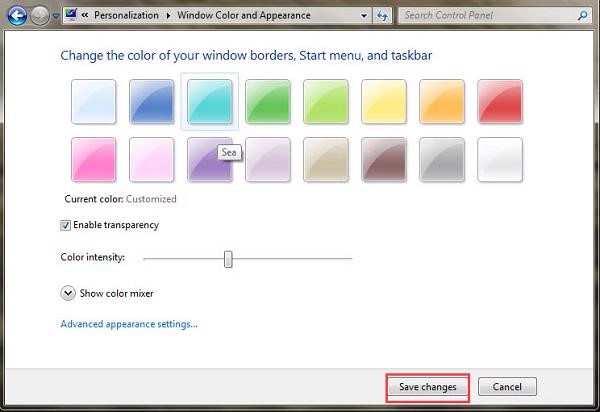Open Advanced appearance settings link
Image resolution: width=600 pixels, height=412 pixels.
129,324
